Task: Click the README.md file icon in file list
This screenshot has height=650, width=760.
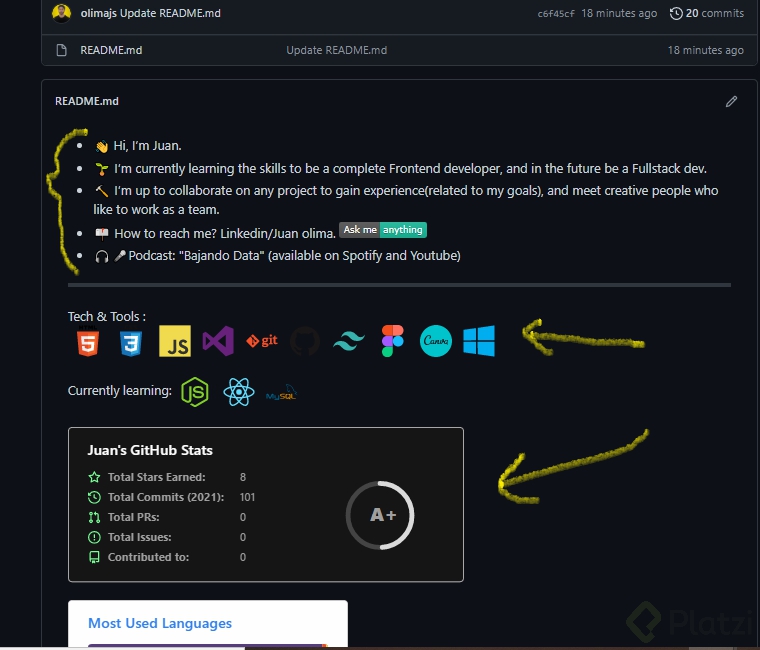Action: [62, 50]
